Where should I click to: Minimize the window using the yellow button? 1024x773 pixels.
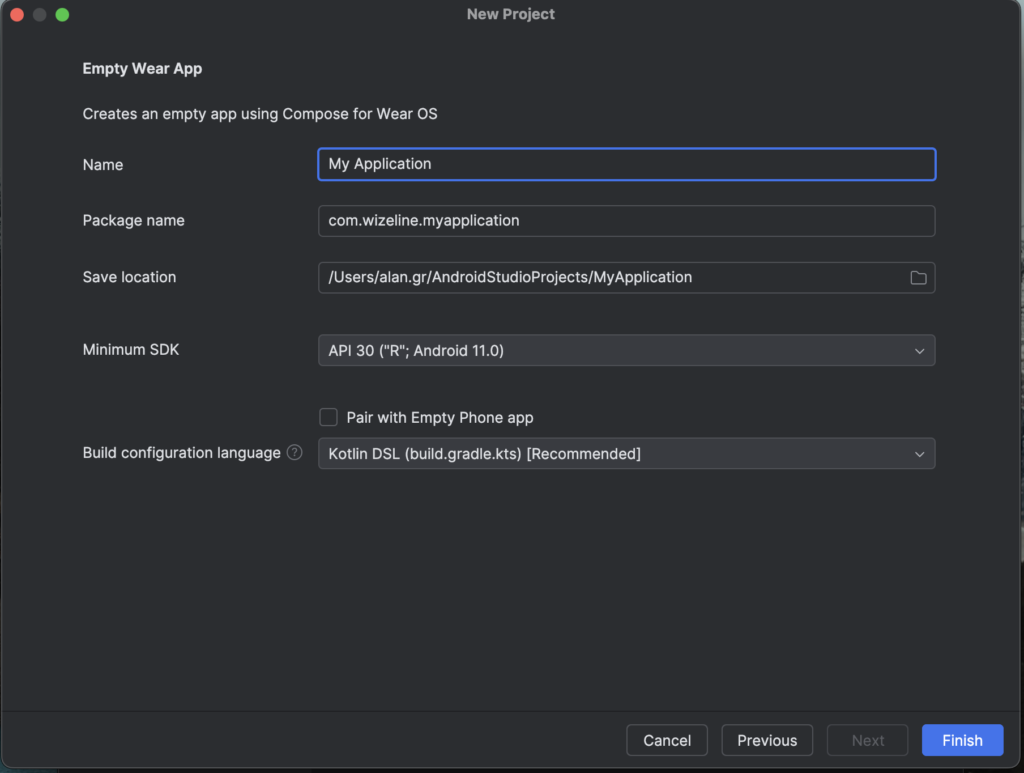coord(40,15)
